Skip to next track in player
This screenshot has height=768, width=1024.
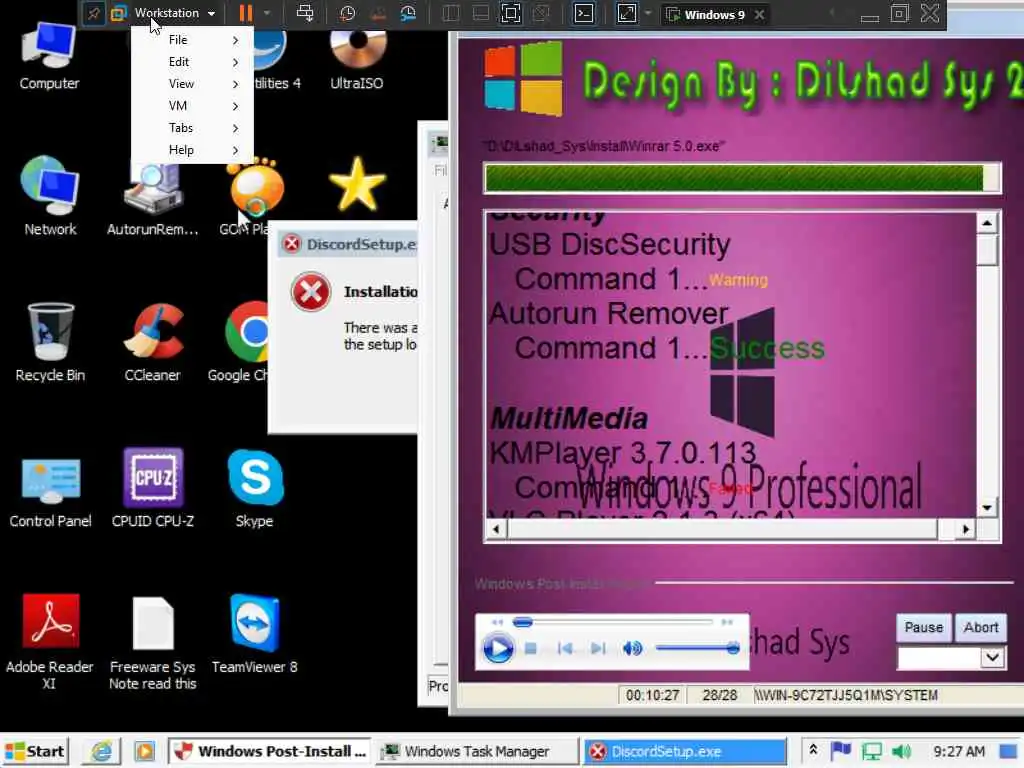[x=598, y=648]
